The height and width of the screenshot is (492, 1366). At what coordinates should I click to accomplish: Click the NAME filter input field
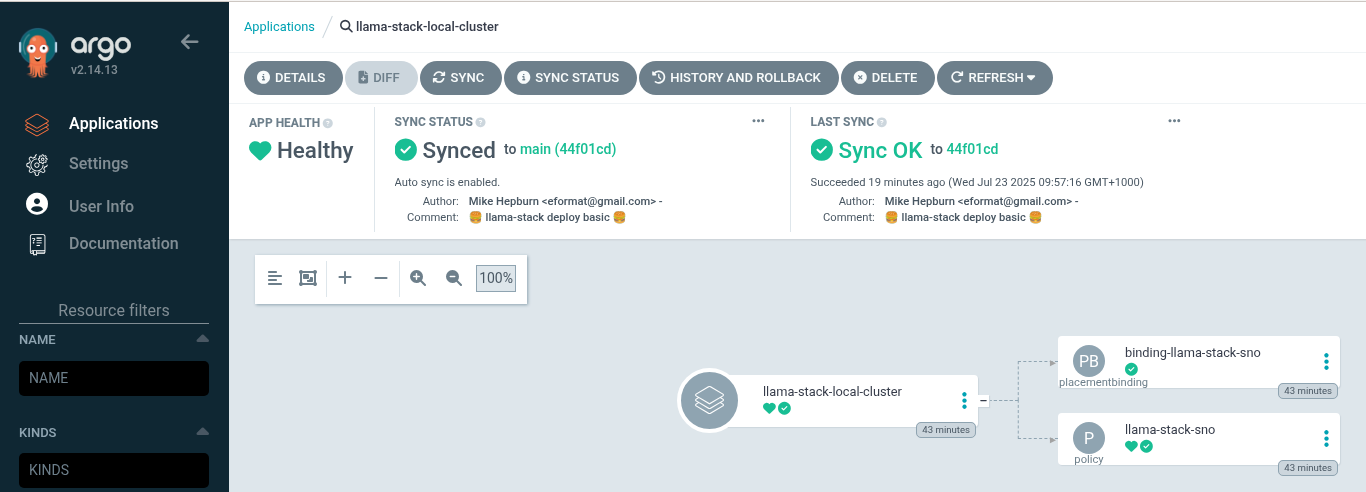pyautogui.click(x=114, y=379)
